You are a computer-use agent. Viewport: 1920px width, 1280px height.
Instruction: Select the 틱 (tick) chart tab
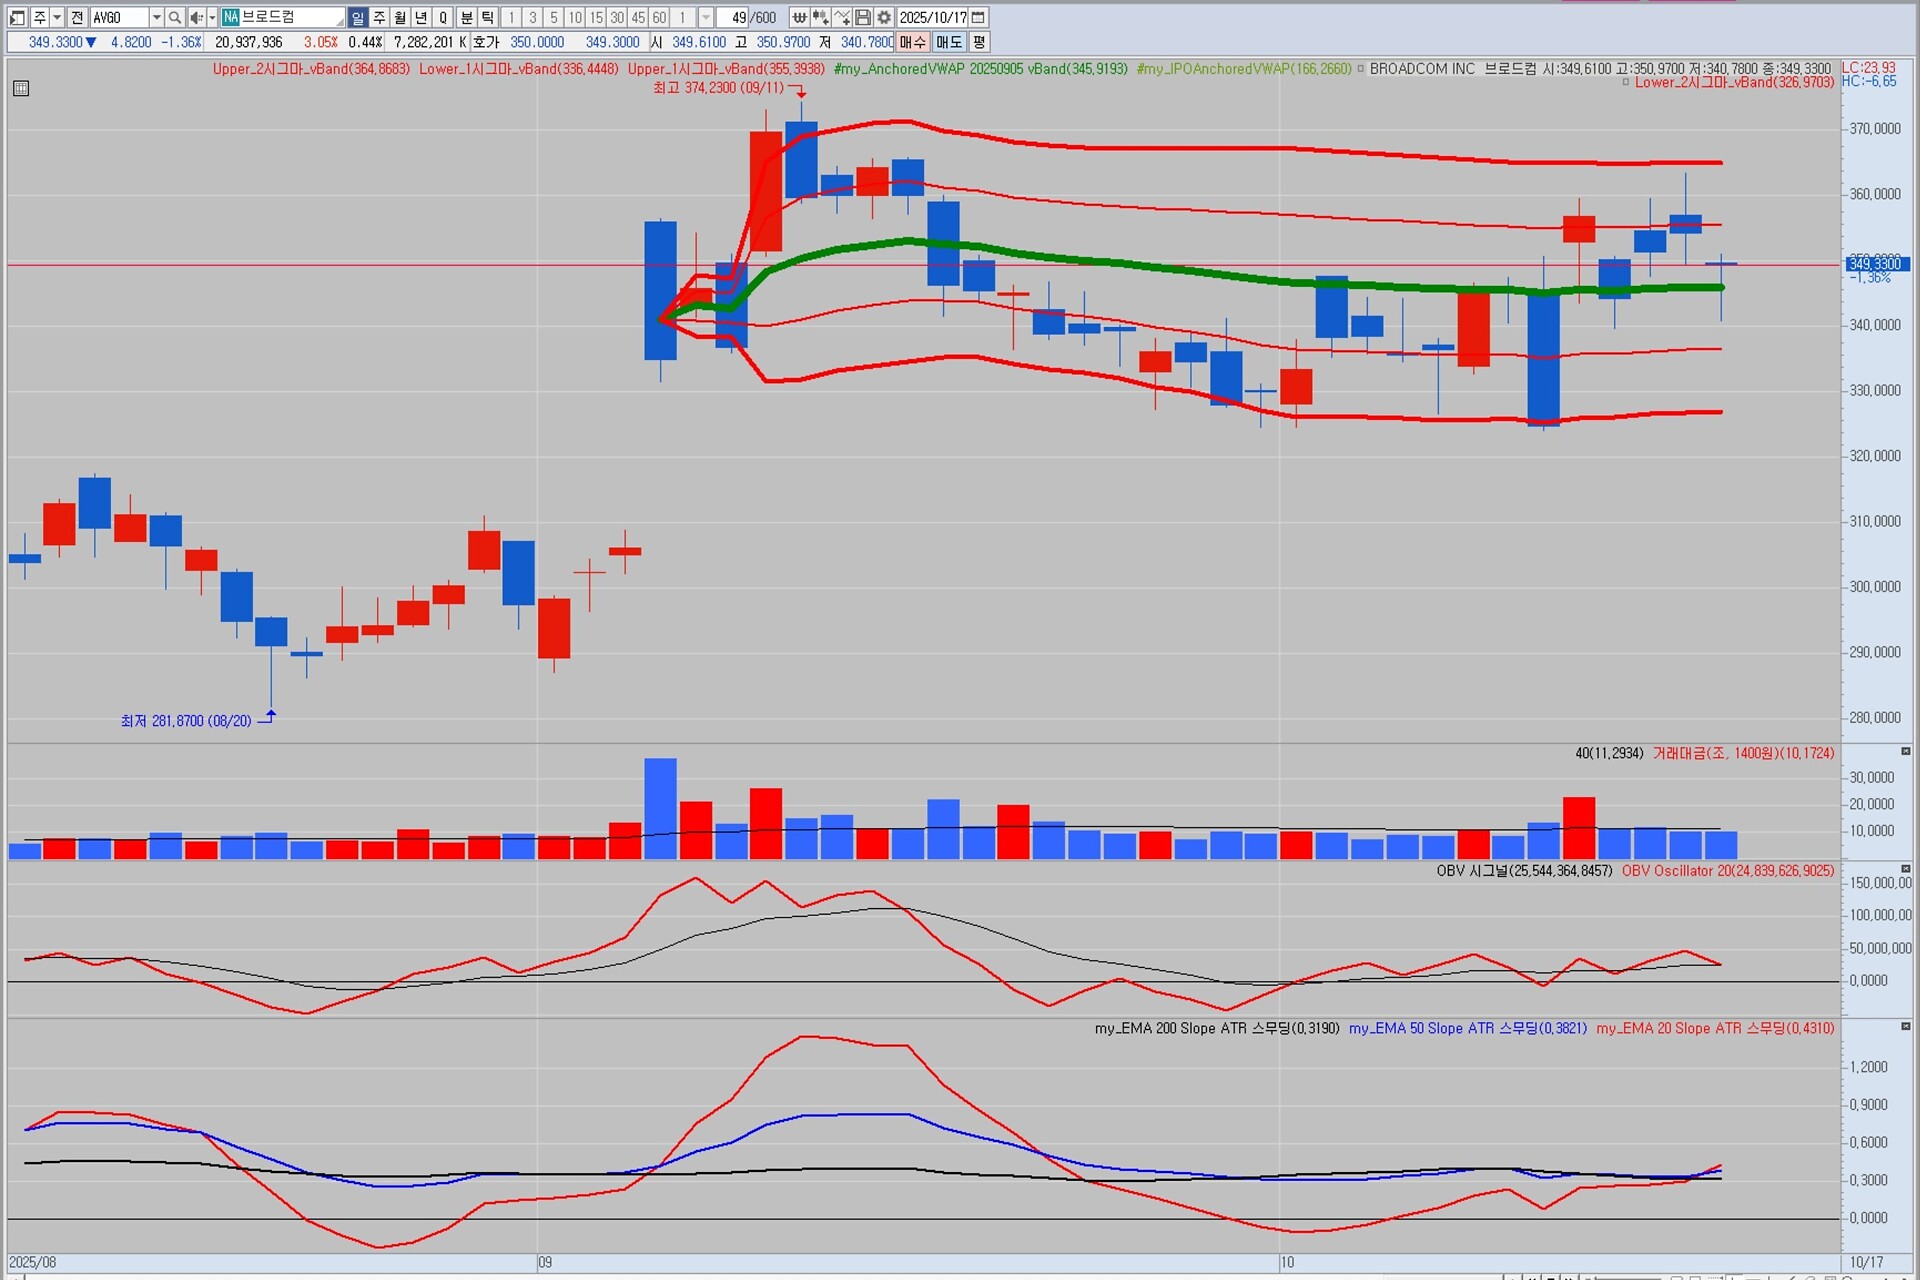[487, 17]
